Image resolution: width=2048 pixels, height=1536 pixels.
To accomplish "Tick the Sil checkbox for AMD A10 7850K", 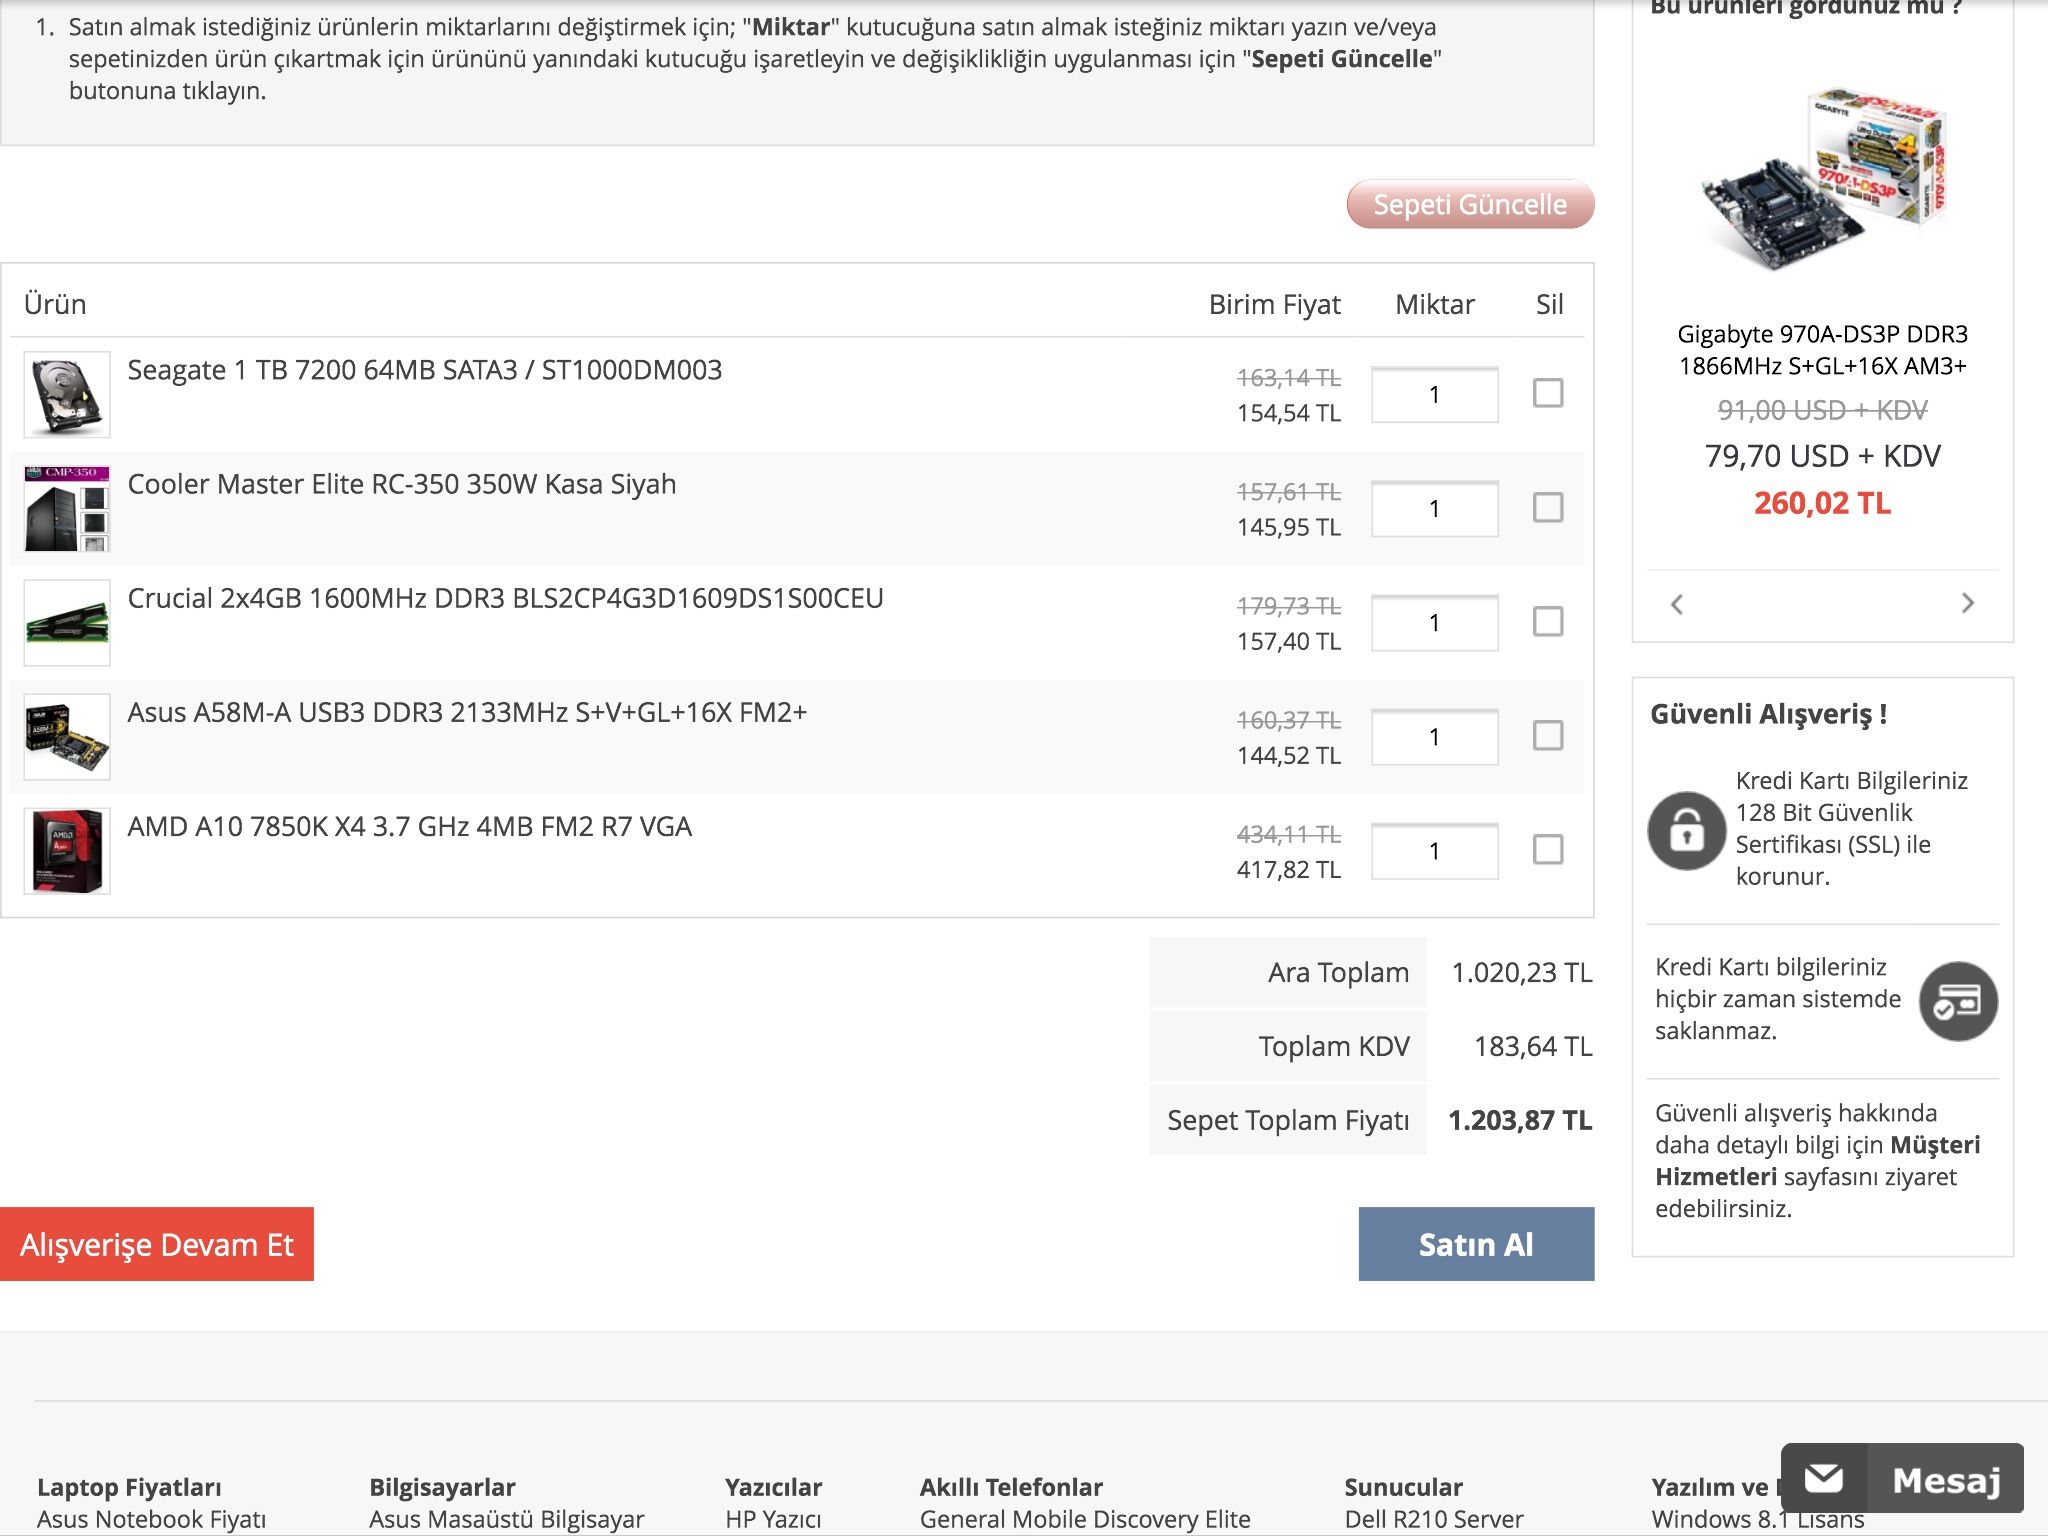I will coord(1547,849).
